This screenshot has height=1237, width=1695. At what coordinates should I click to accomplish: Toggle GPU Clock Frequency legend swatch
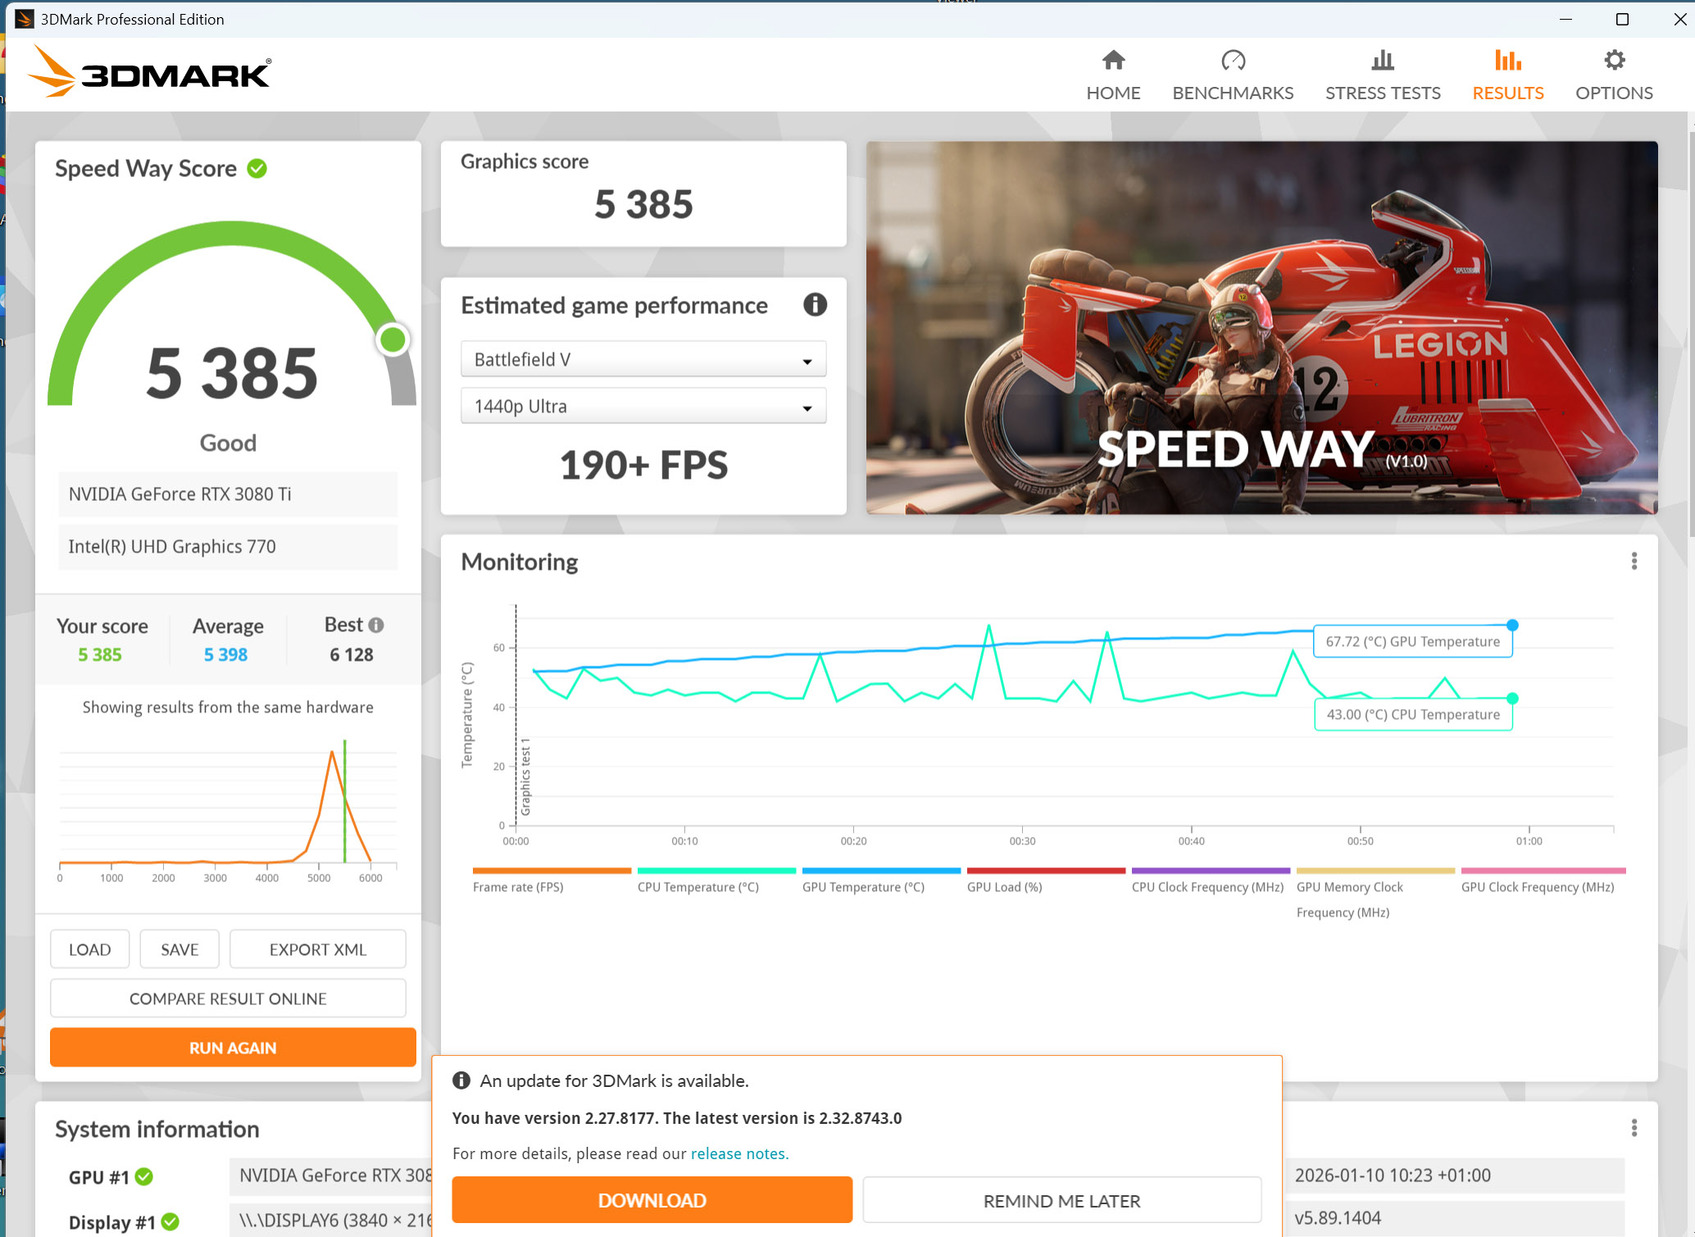pos(1543,870)
